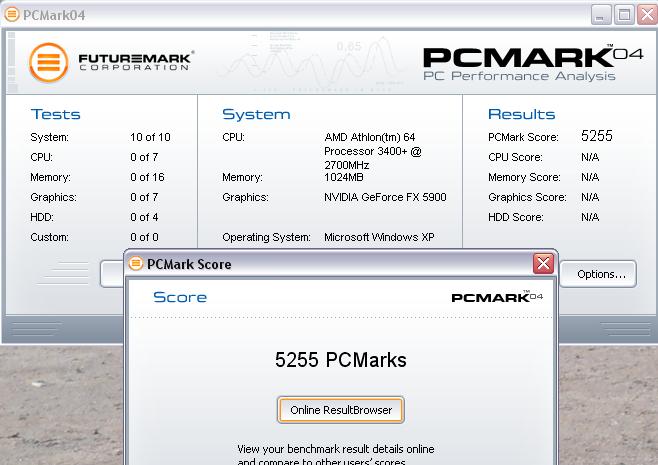Click the PCMARK04 logo in header
This screenshot has height=465, width=658.
[533, 57]
